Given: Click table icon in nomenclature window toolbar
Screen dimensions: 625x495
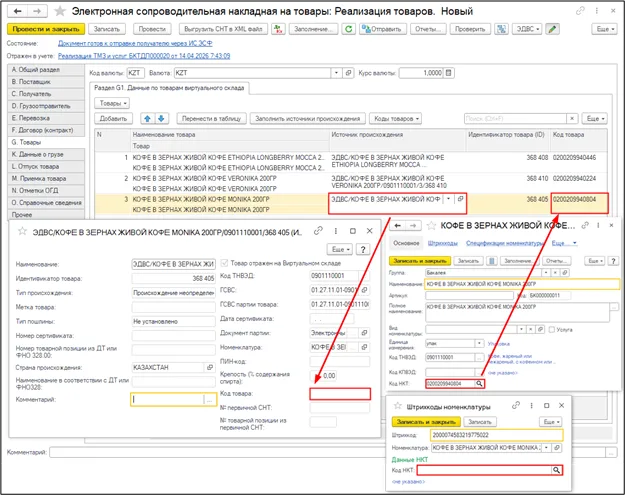Looking at the screenshot, I should pos(492,261).
